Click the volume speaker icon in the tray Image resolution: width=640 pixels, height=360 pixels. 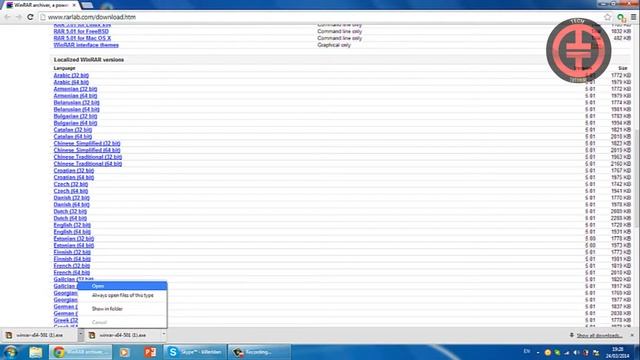pyautogui.click(x=576, y=352)
